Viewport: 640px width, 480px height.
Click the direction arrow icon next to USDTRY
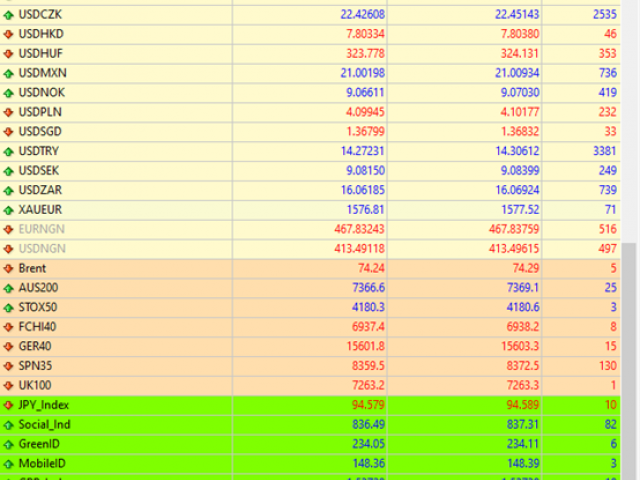pyautogui.click(x=9, y=151)
